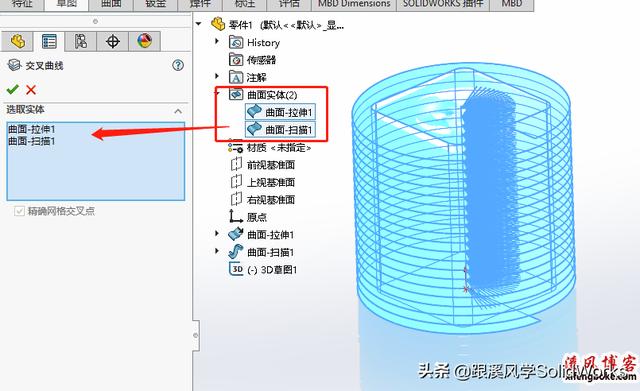
Task: Click the help question mark icon
Action: [178, 65]
